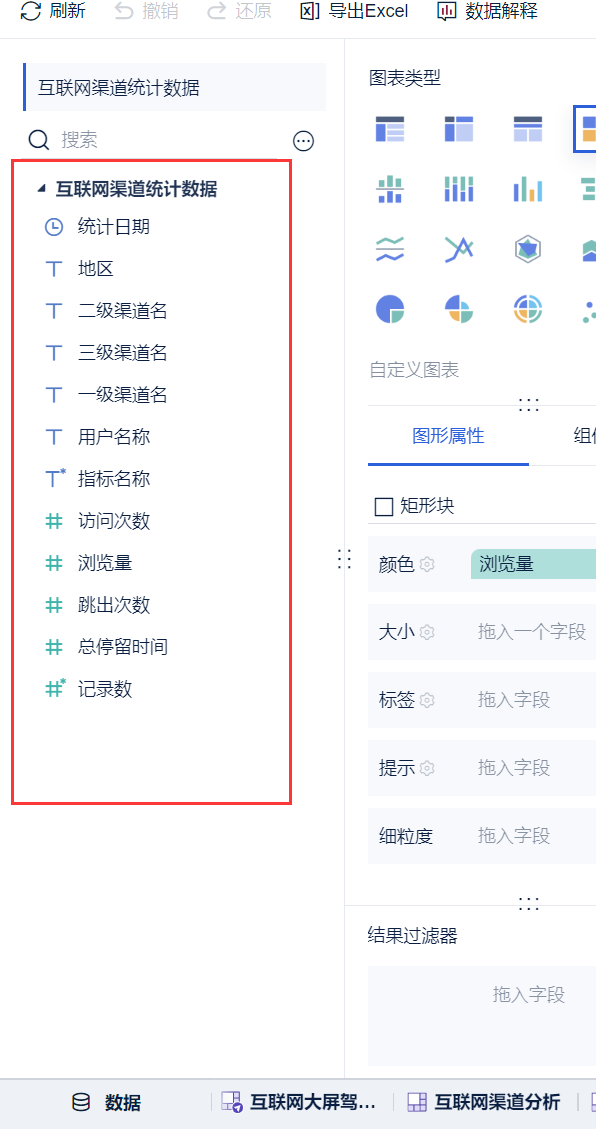Click the 自定义图表 label
Image resolution: width=596 pixels, height=1129 pixels.
tap(414, 370)
